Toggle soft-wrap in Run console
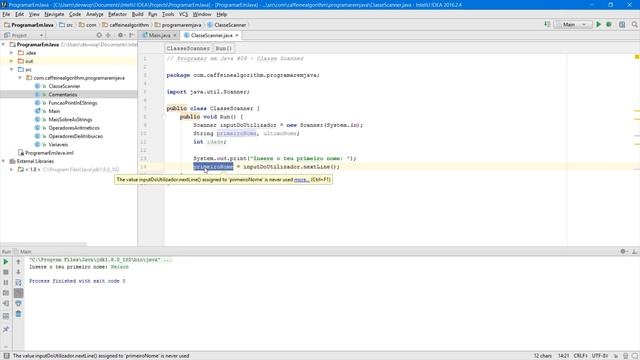The height and width of the screenshot is (360, 640). (x=18, y=282)
